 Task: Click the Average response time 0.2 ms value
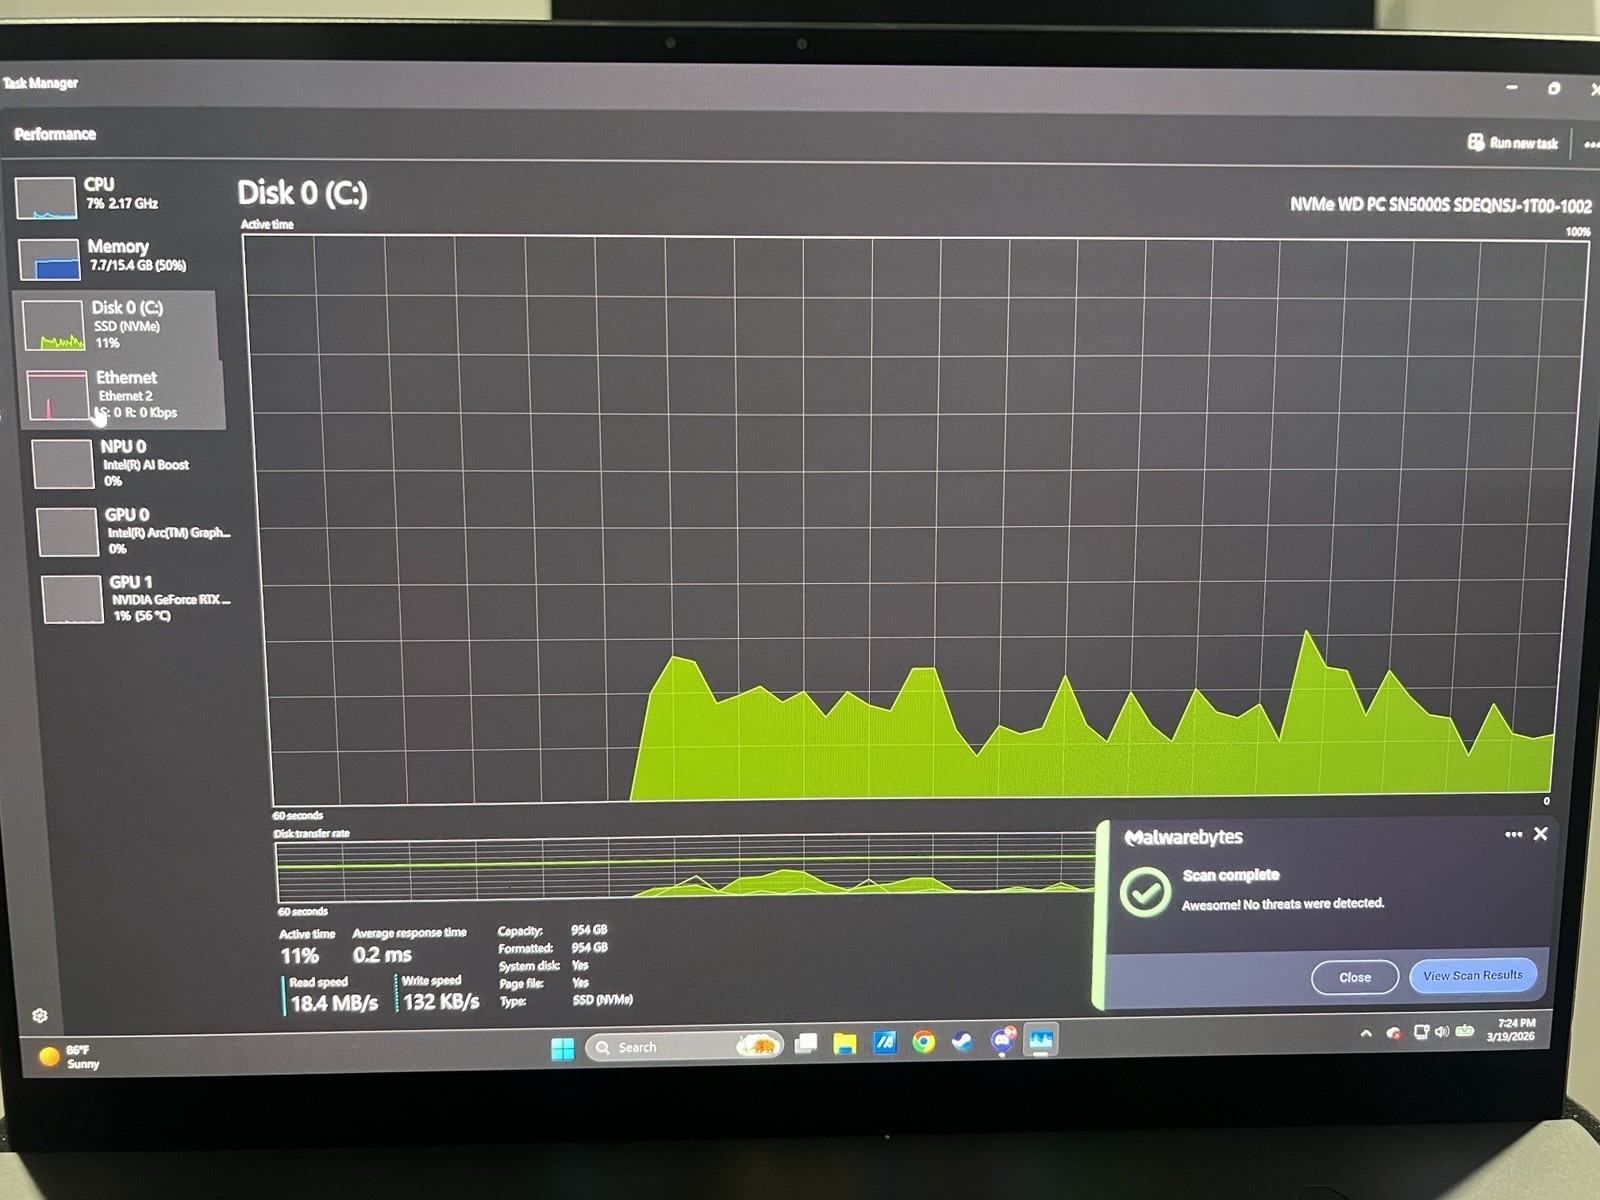[x=382, y=955]
